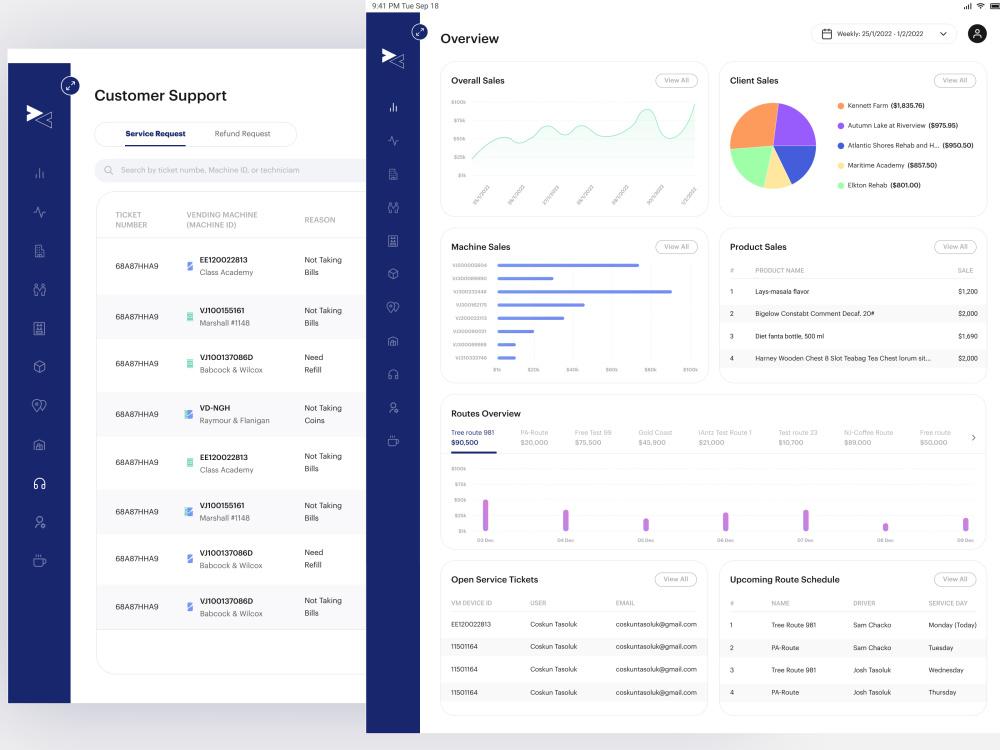This screenshot has height=750, width=1000.
Task: Click the user icon in Overview sidebar
Action: (x=393, y=408)
